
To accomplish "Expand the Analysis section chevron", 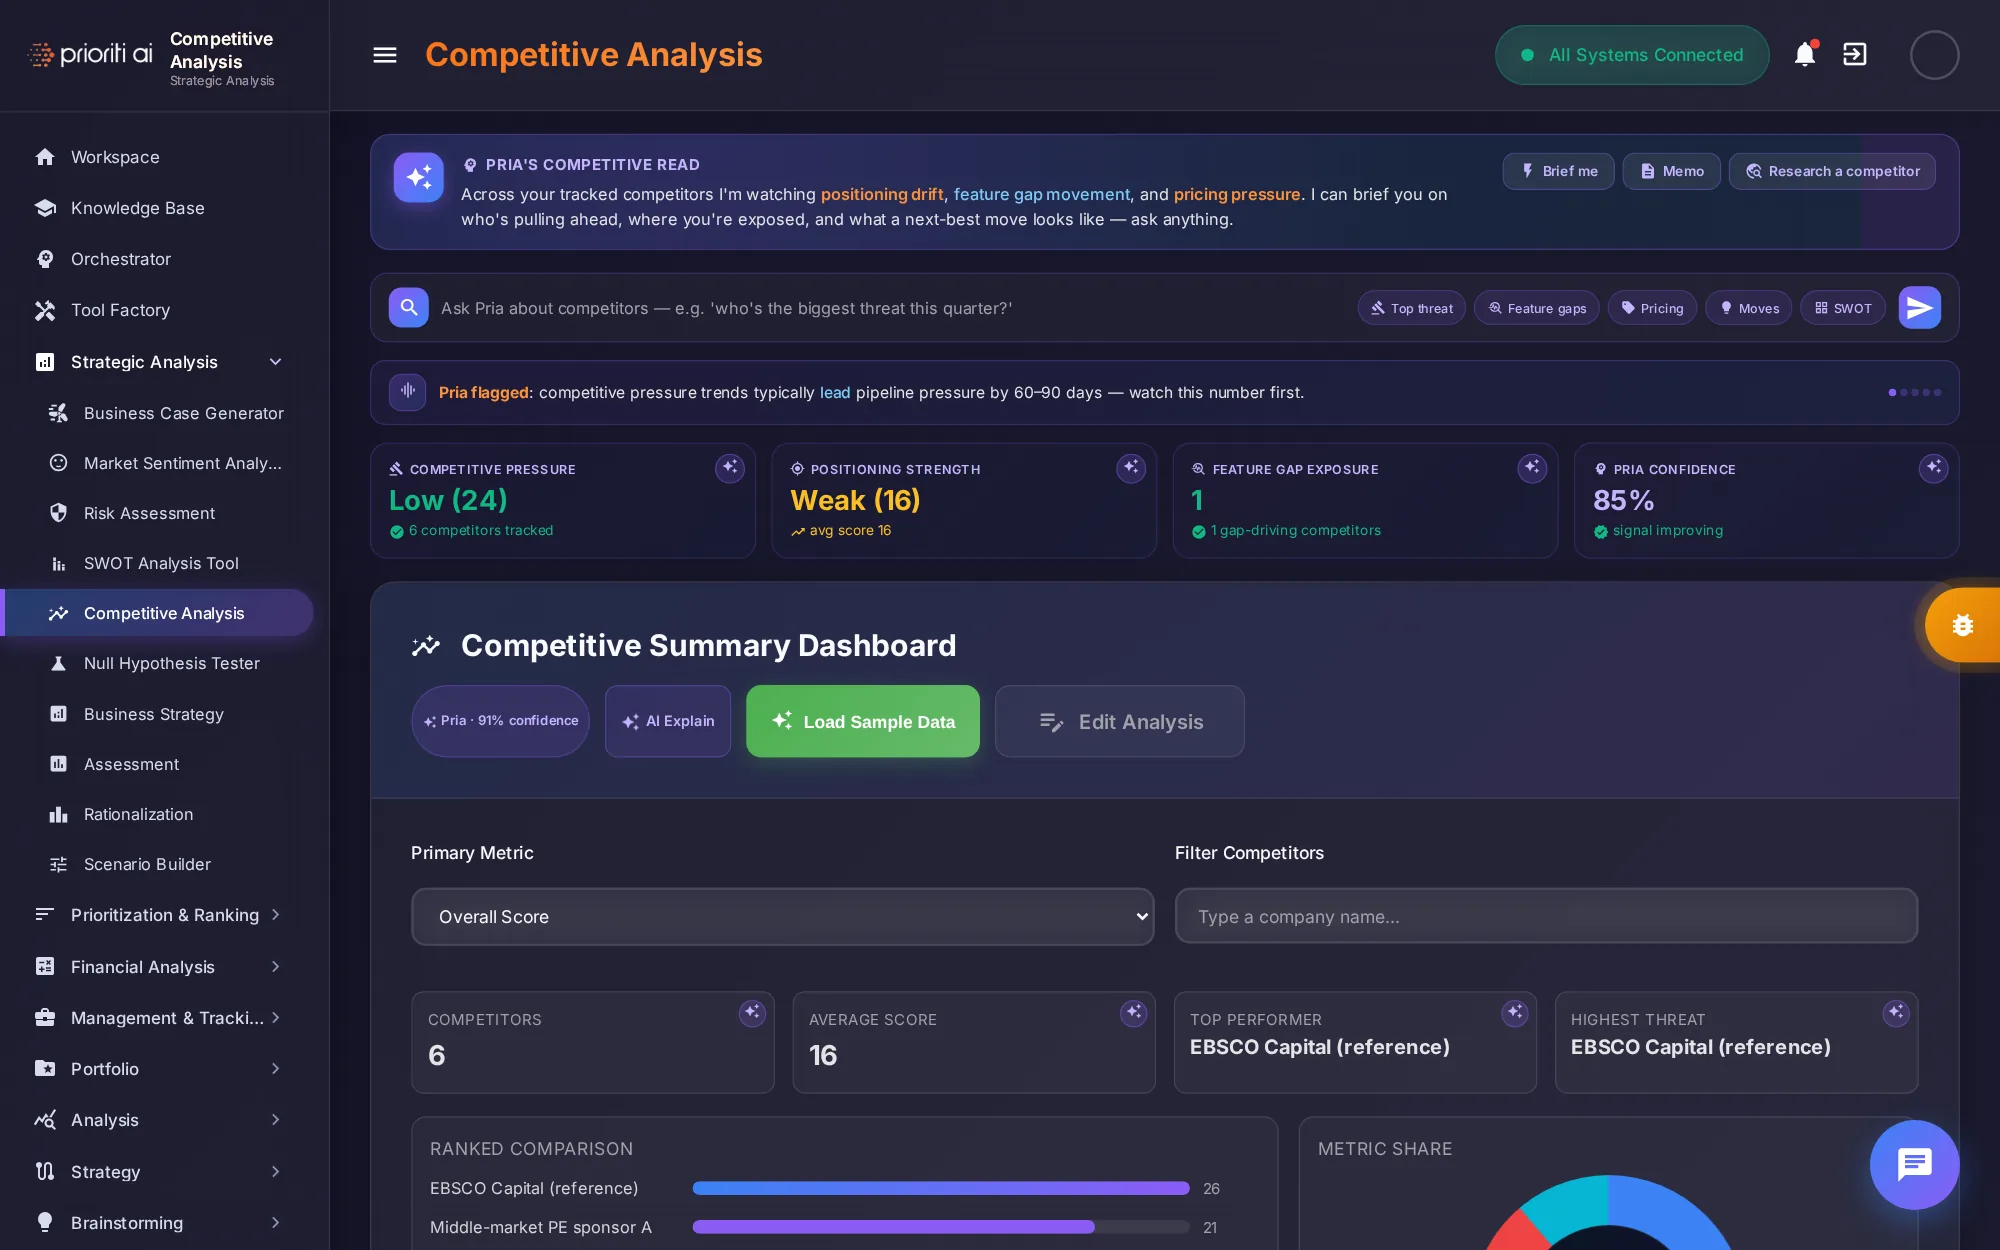I will (x=275, y=1120).
